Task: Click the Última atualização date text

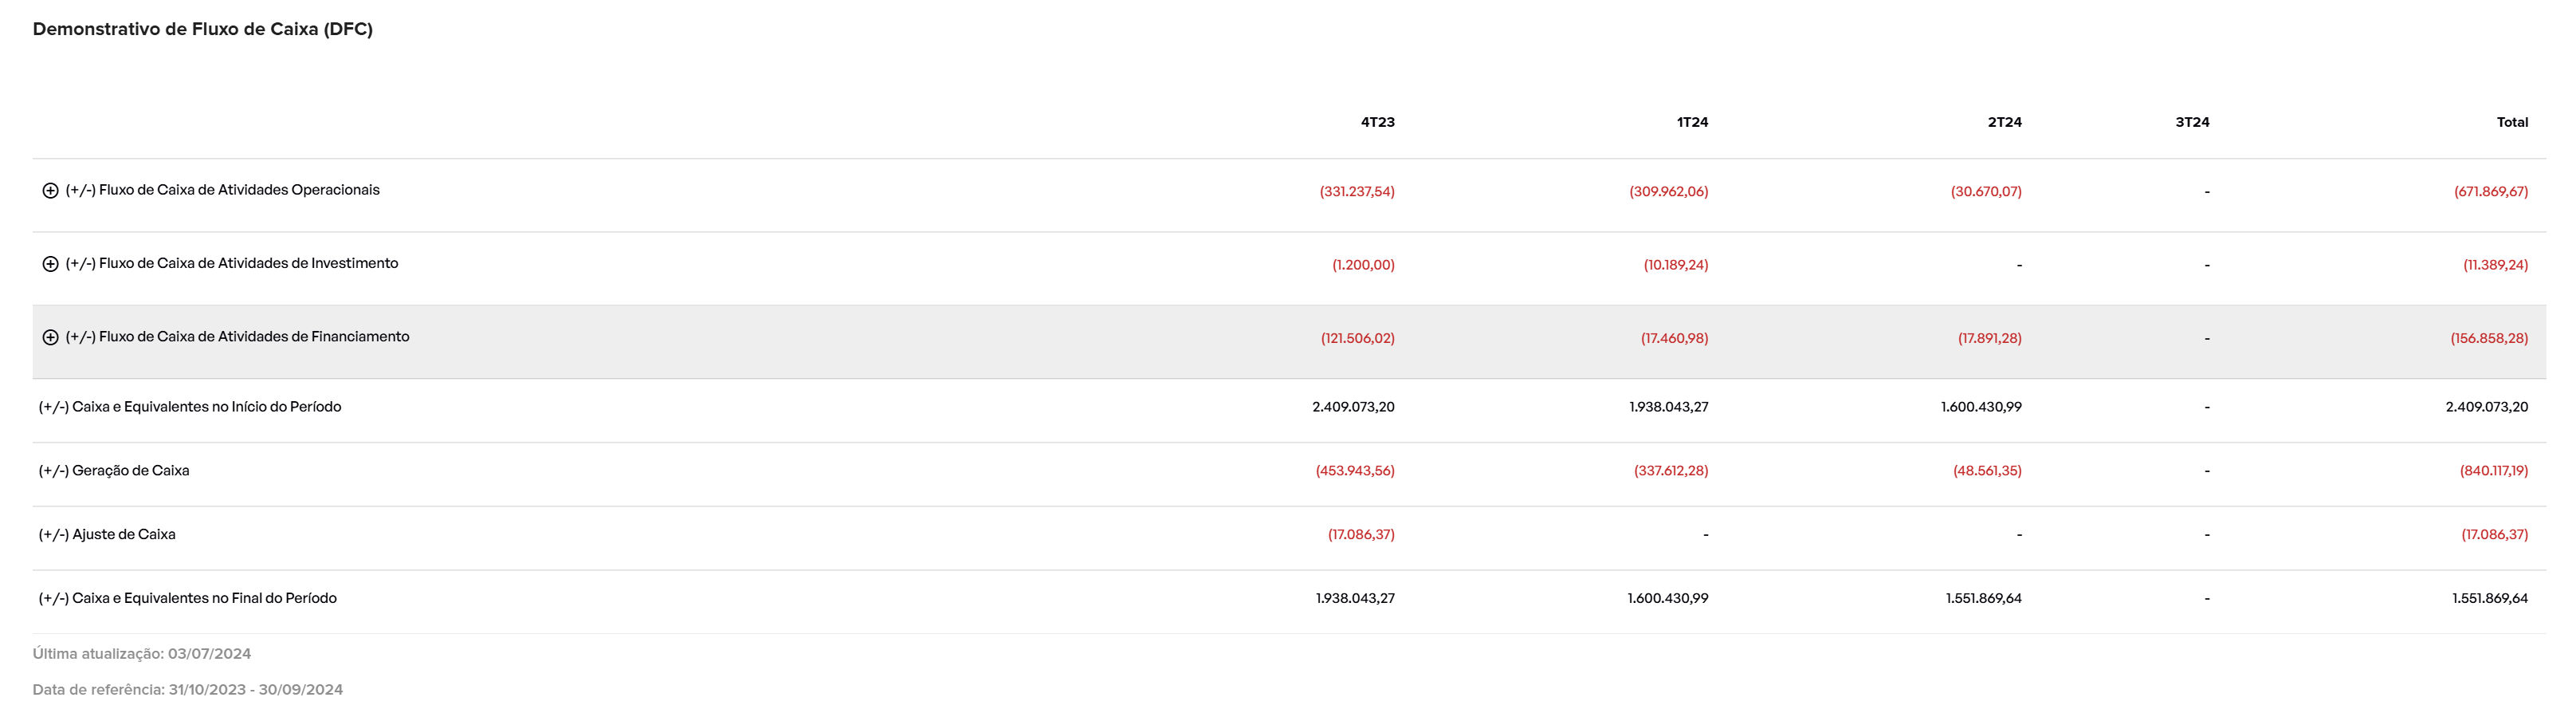Action: (x=142, y=654)
